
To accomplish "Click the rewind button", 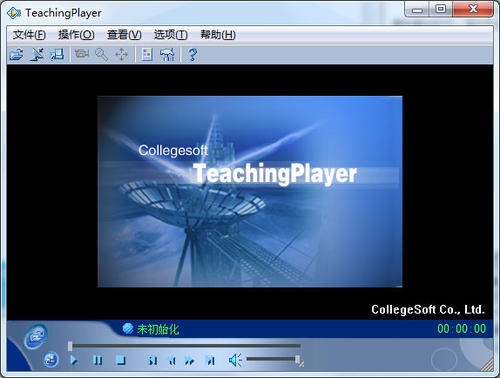I will (172, 360).
